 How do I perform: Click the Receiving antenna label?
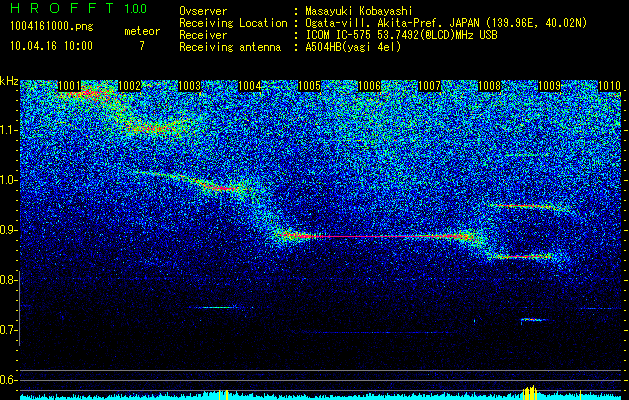click(x=230, y=47)
